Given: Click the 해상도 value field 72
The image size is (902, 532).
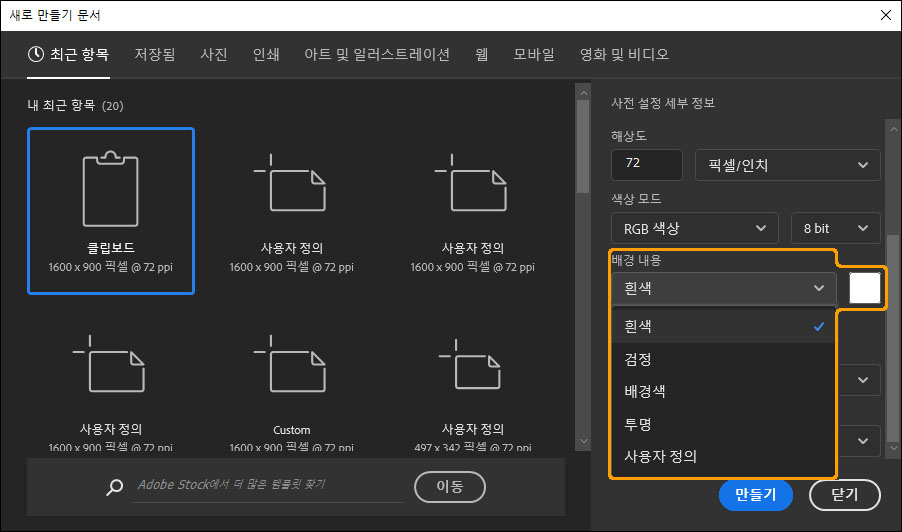Looking at the screenshot, I should [x=647, y=164].
